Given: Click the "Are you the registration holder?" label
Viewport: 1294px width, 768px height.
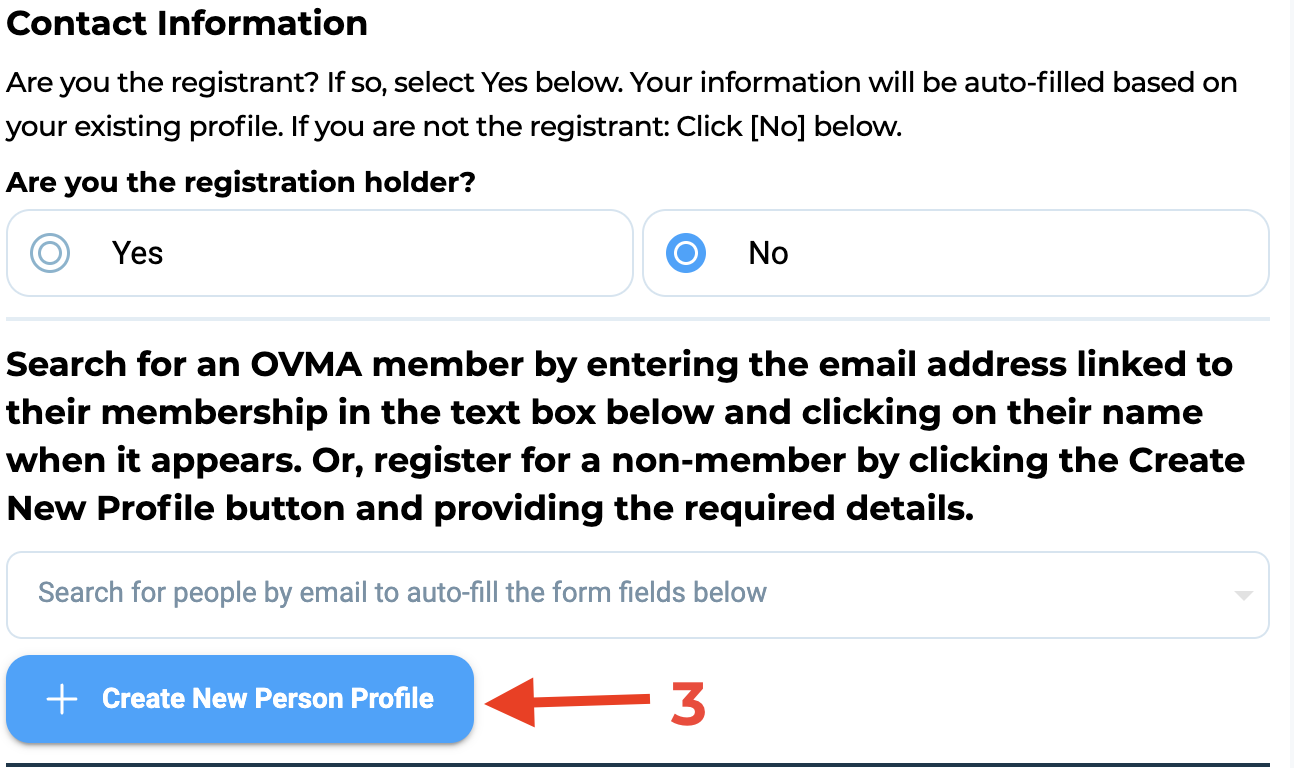Looking at the screenshot, I should (x=241, y=182).
